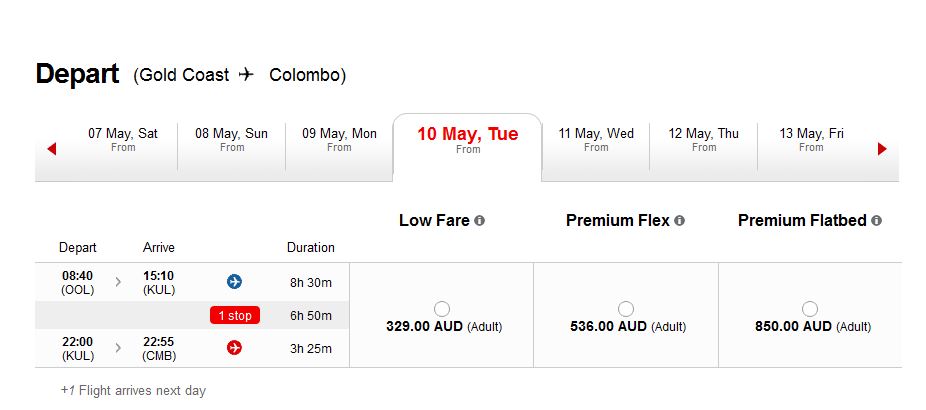Click the red airplane icon for KUL-CMB flight
The image size is (926, 410).
point(234,348)
